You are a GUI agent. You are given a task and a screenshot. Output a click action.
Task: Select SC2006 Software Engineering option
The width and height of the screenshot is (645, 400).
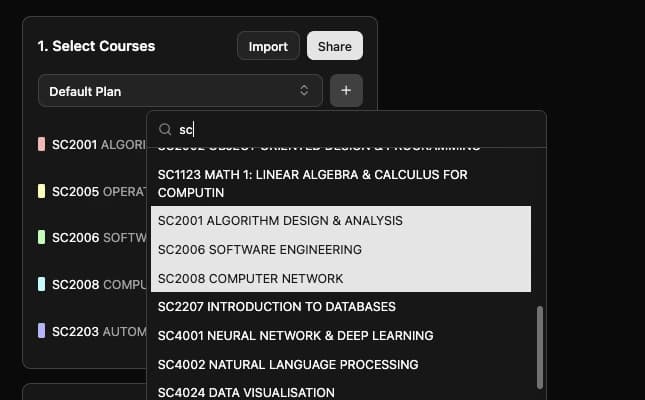point(341,249)
